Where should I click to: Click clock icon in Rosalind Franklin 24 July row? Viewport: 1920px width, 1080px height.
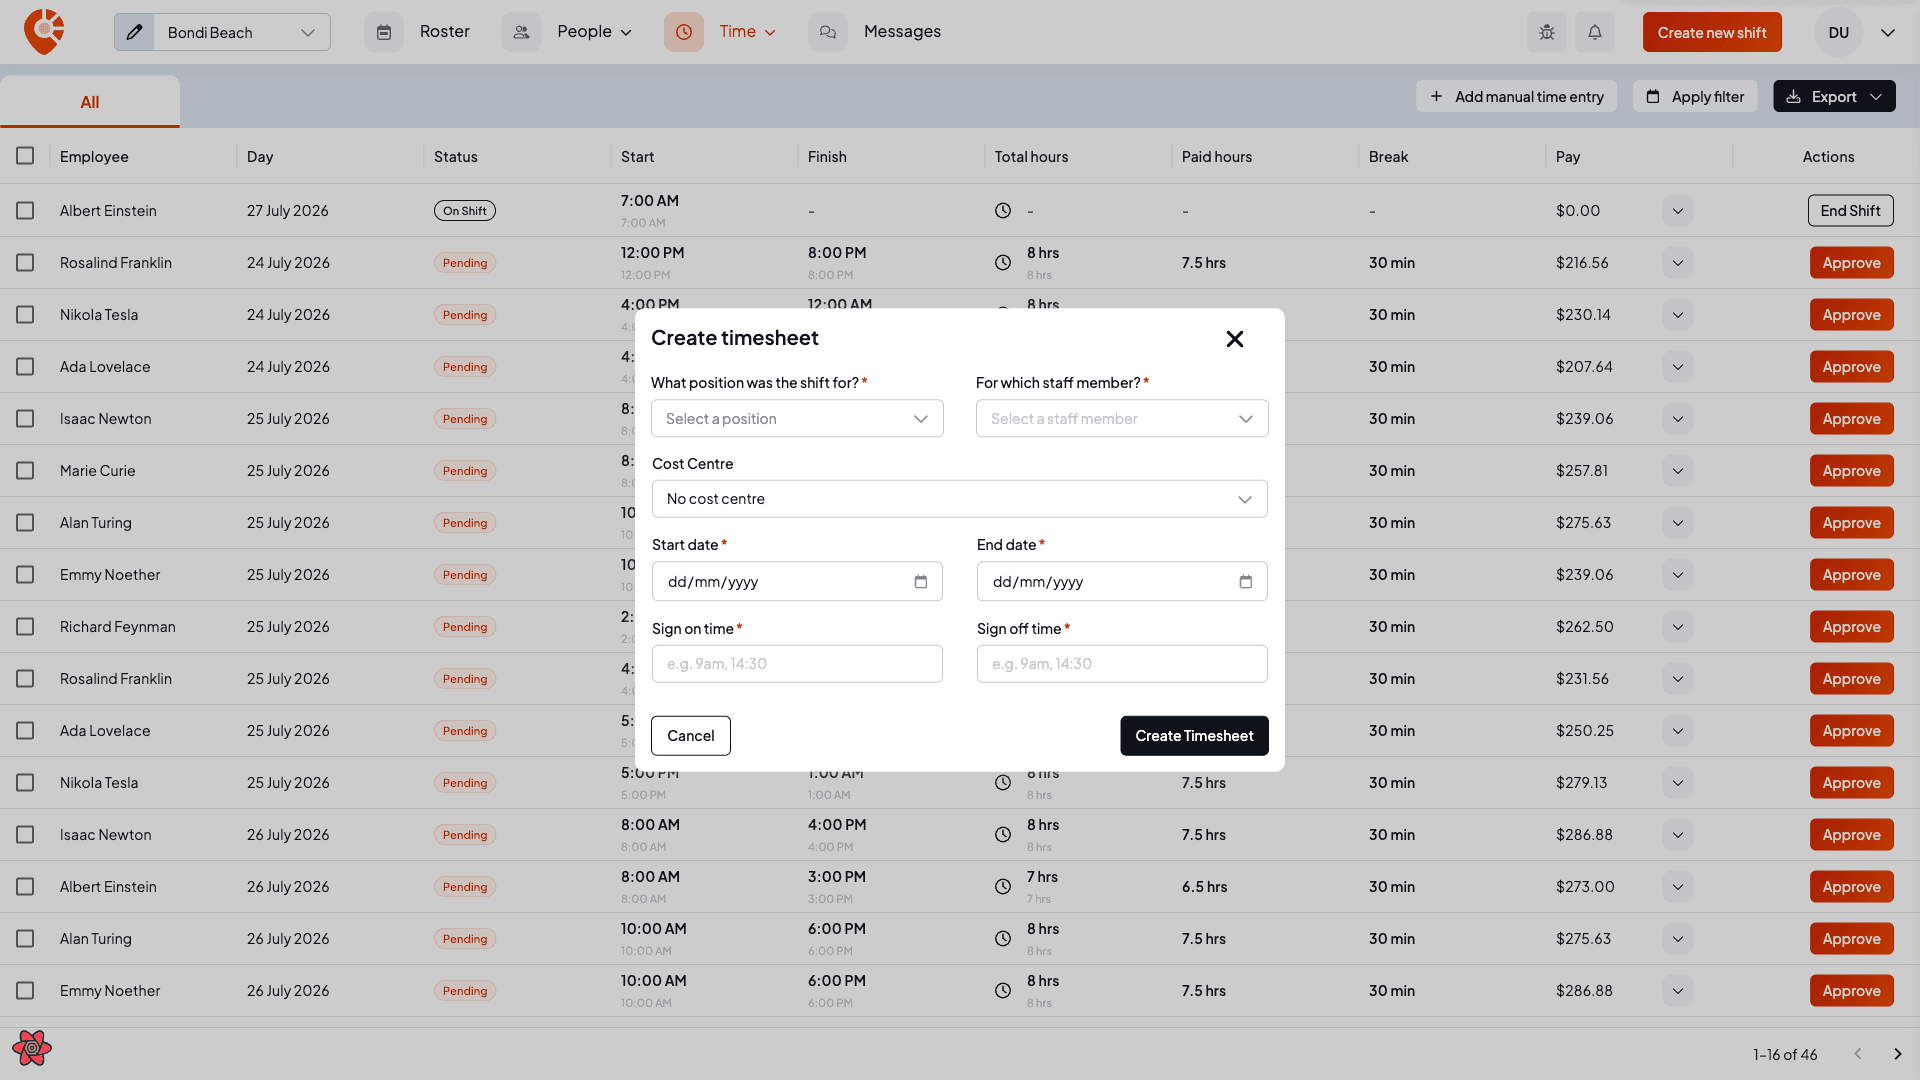1003,263
